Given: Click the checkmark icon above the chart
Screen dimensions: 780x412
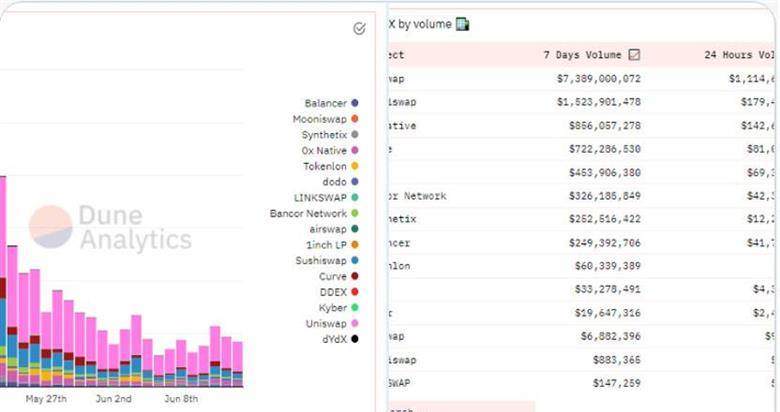Looking at the screenshot, I should [359, 29].
